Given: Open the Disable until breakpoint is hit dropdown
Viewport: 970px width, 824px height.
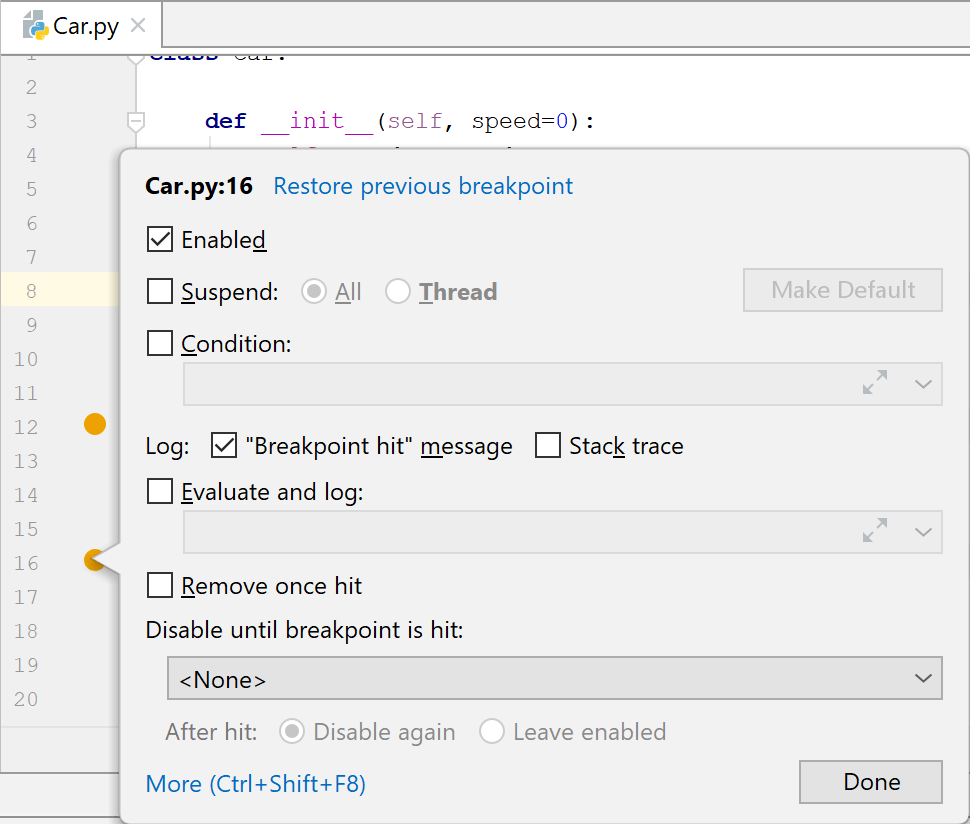Looking at the screenshot, I should pos(554,679).
